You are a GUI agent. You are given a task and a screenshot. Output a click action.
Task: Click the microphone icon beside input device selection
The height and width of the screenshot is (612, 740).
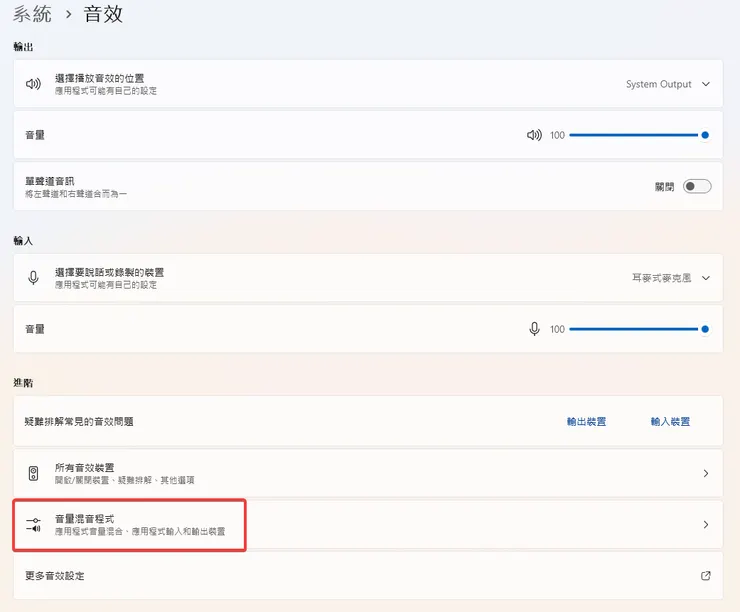coord(33,278)
